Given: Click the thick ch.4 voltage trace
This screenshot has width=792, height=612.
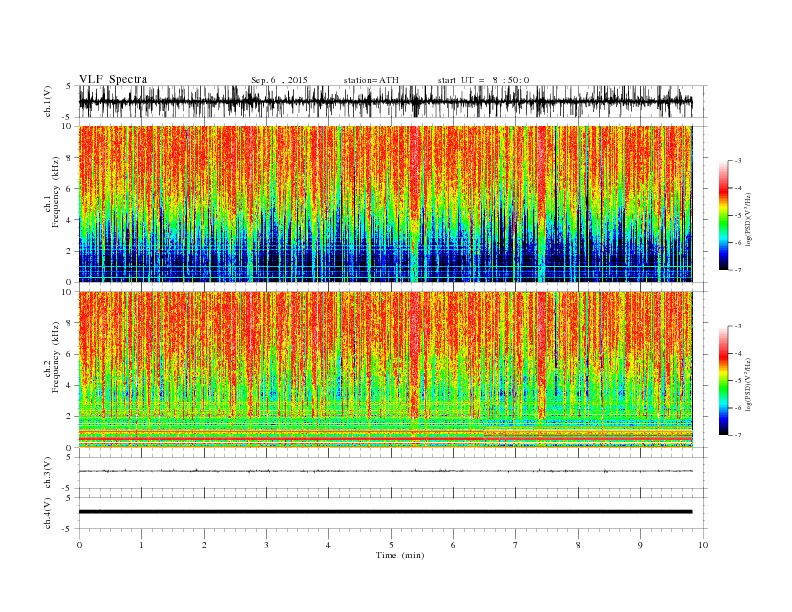Looking at the screenshot, I should click(x=385, y=512).
